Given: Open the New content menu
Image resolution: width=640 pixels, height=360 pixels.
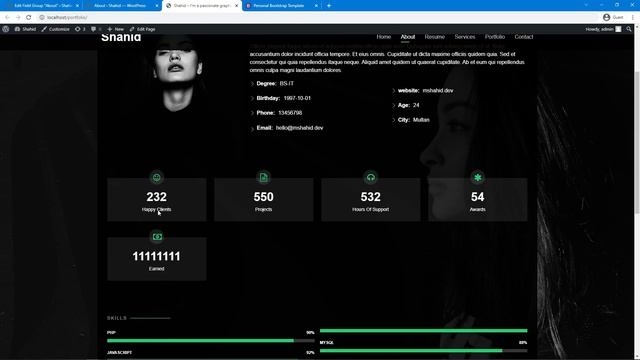Looking at the screenshot, I should click(116, 29).
